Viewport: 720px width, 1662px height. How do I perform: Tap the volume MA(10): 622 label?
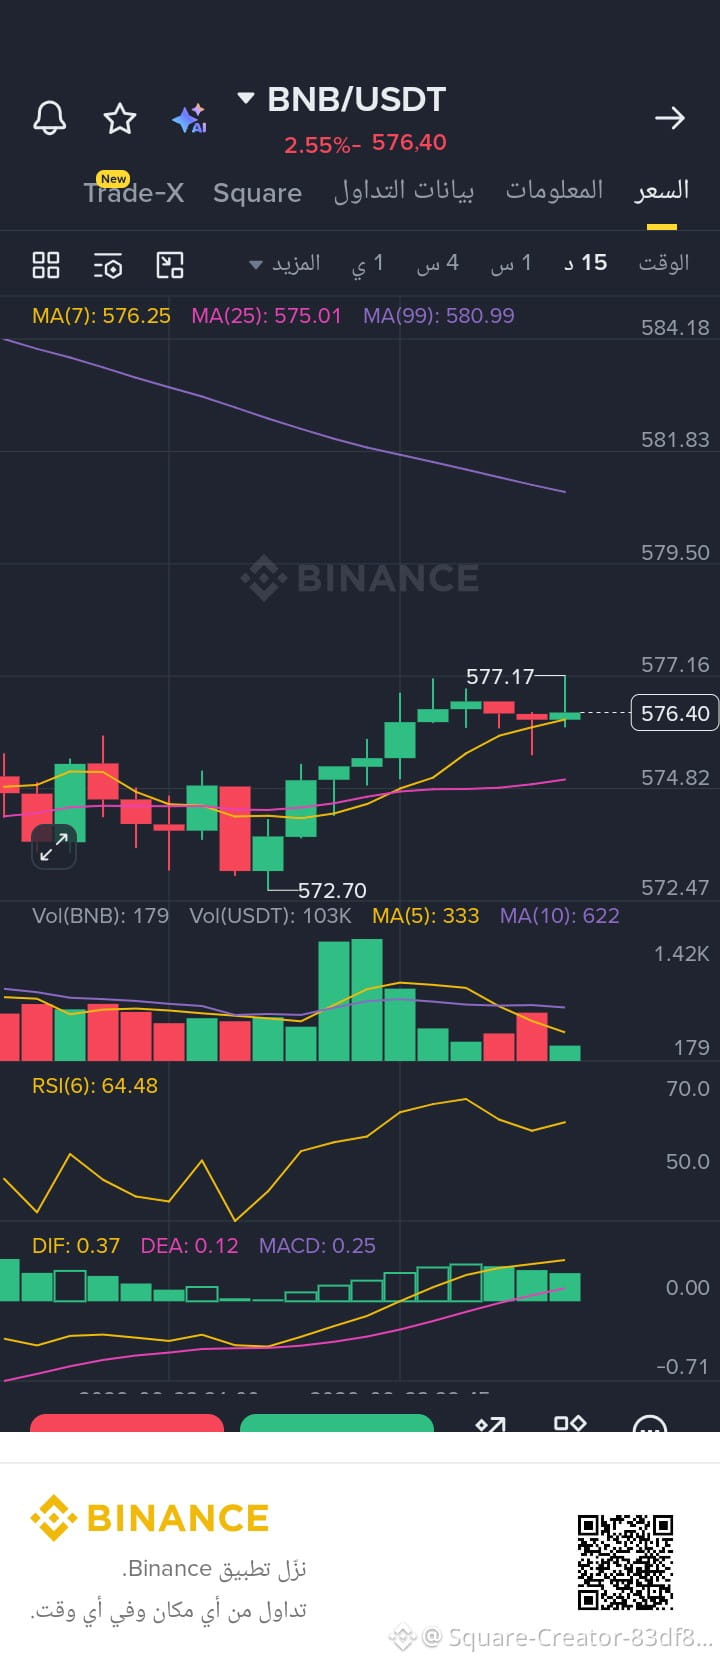point(559,915)
